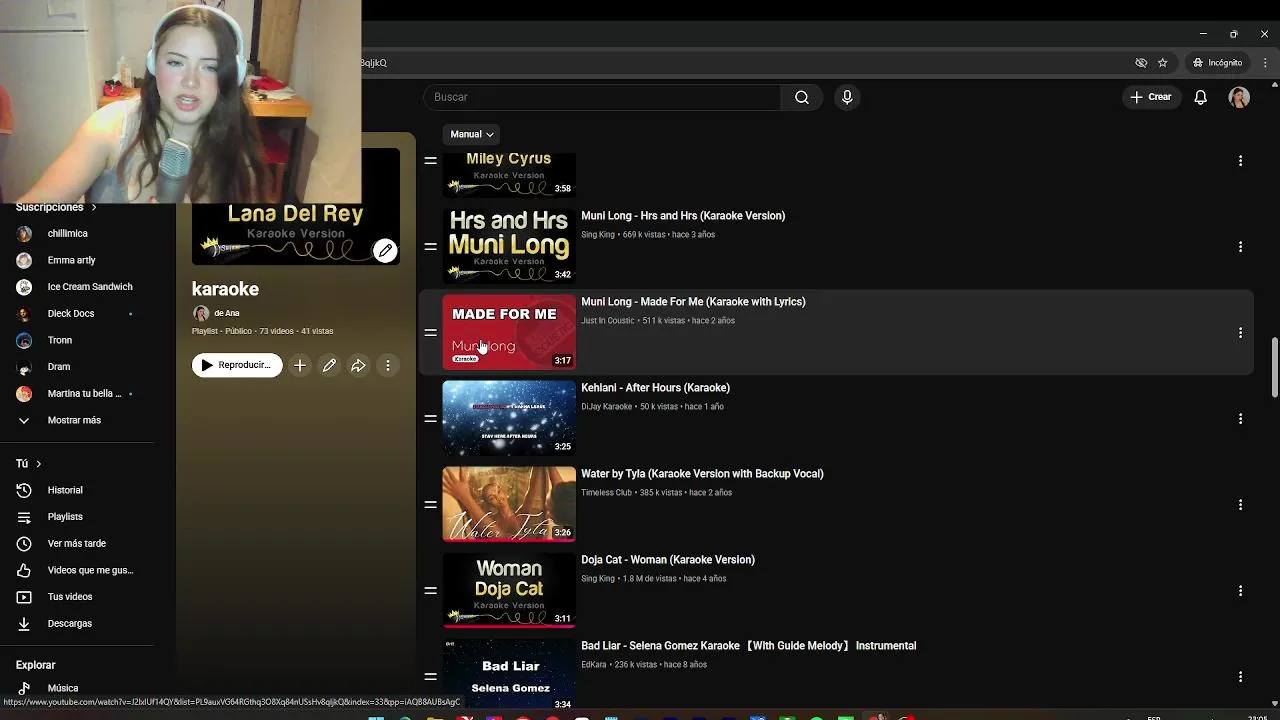This screenshot has height=720, width=1280.
Task: Open the notifications bell
Action: (1201, 97)
